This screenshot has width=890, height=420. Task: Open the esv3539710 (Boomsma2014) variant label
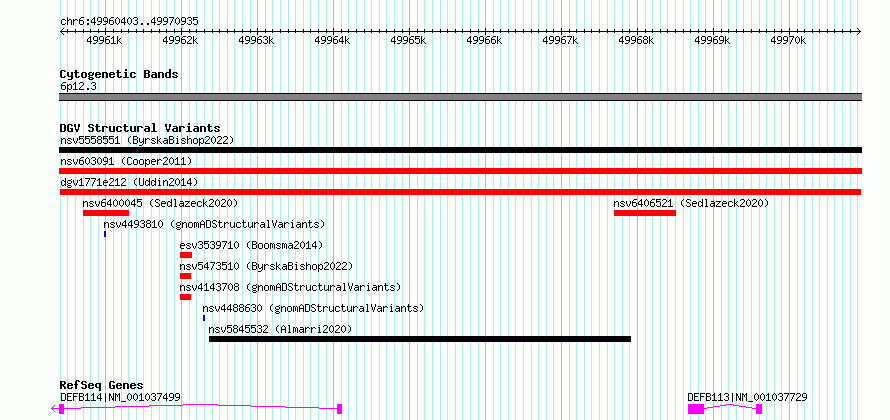pos(251,245)
